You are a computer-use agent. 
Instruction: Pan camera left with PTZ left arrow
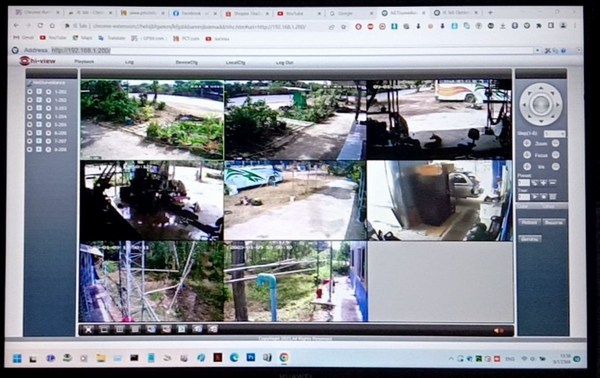525,104
